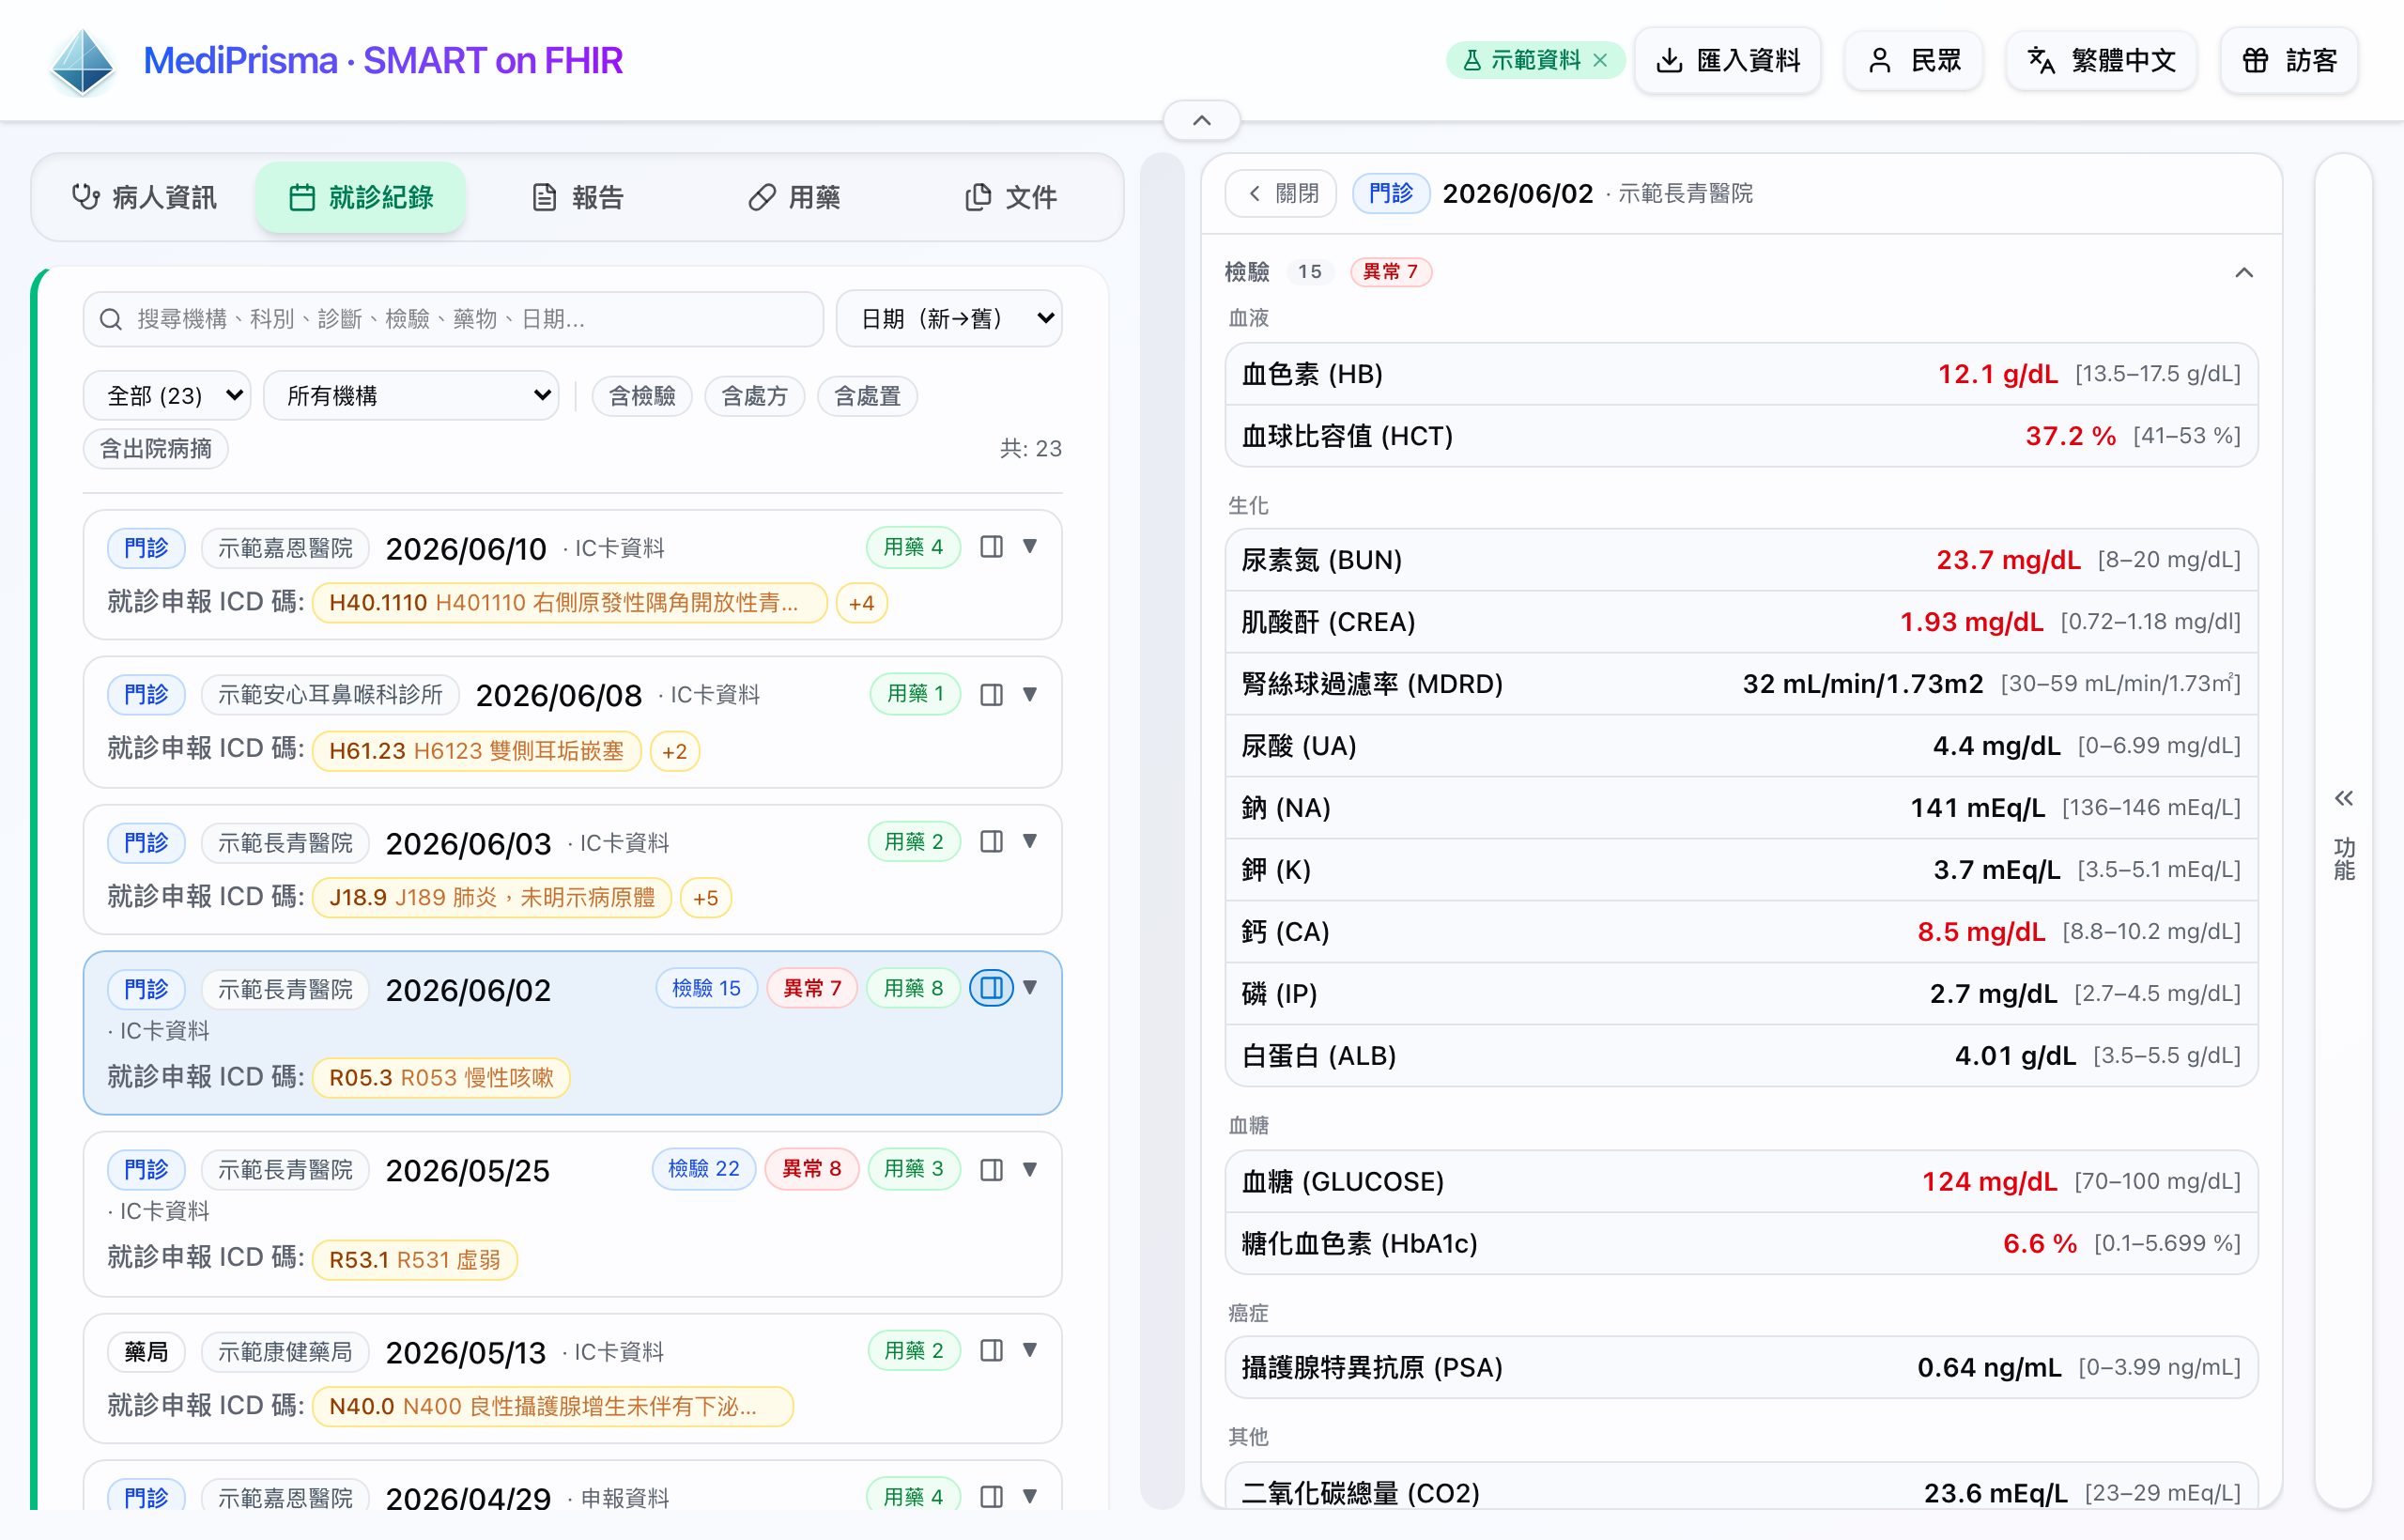Click the H40.1110 ICD code tag
Screen dimensions: 2404x1540
tap(569, 603)
